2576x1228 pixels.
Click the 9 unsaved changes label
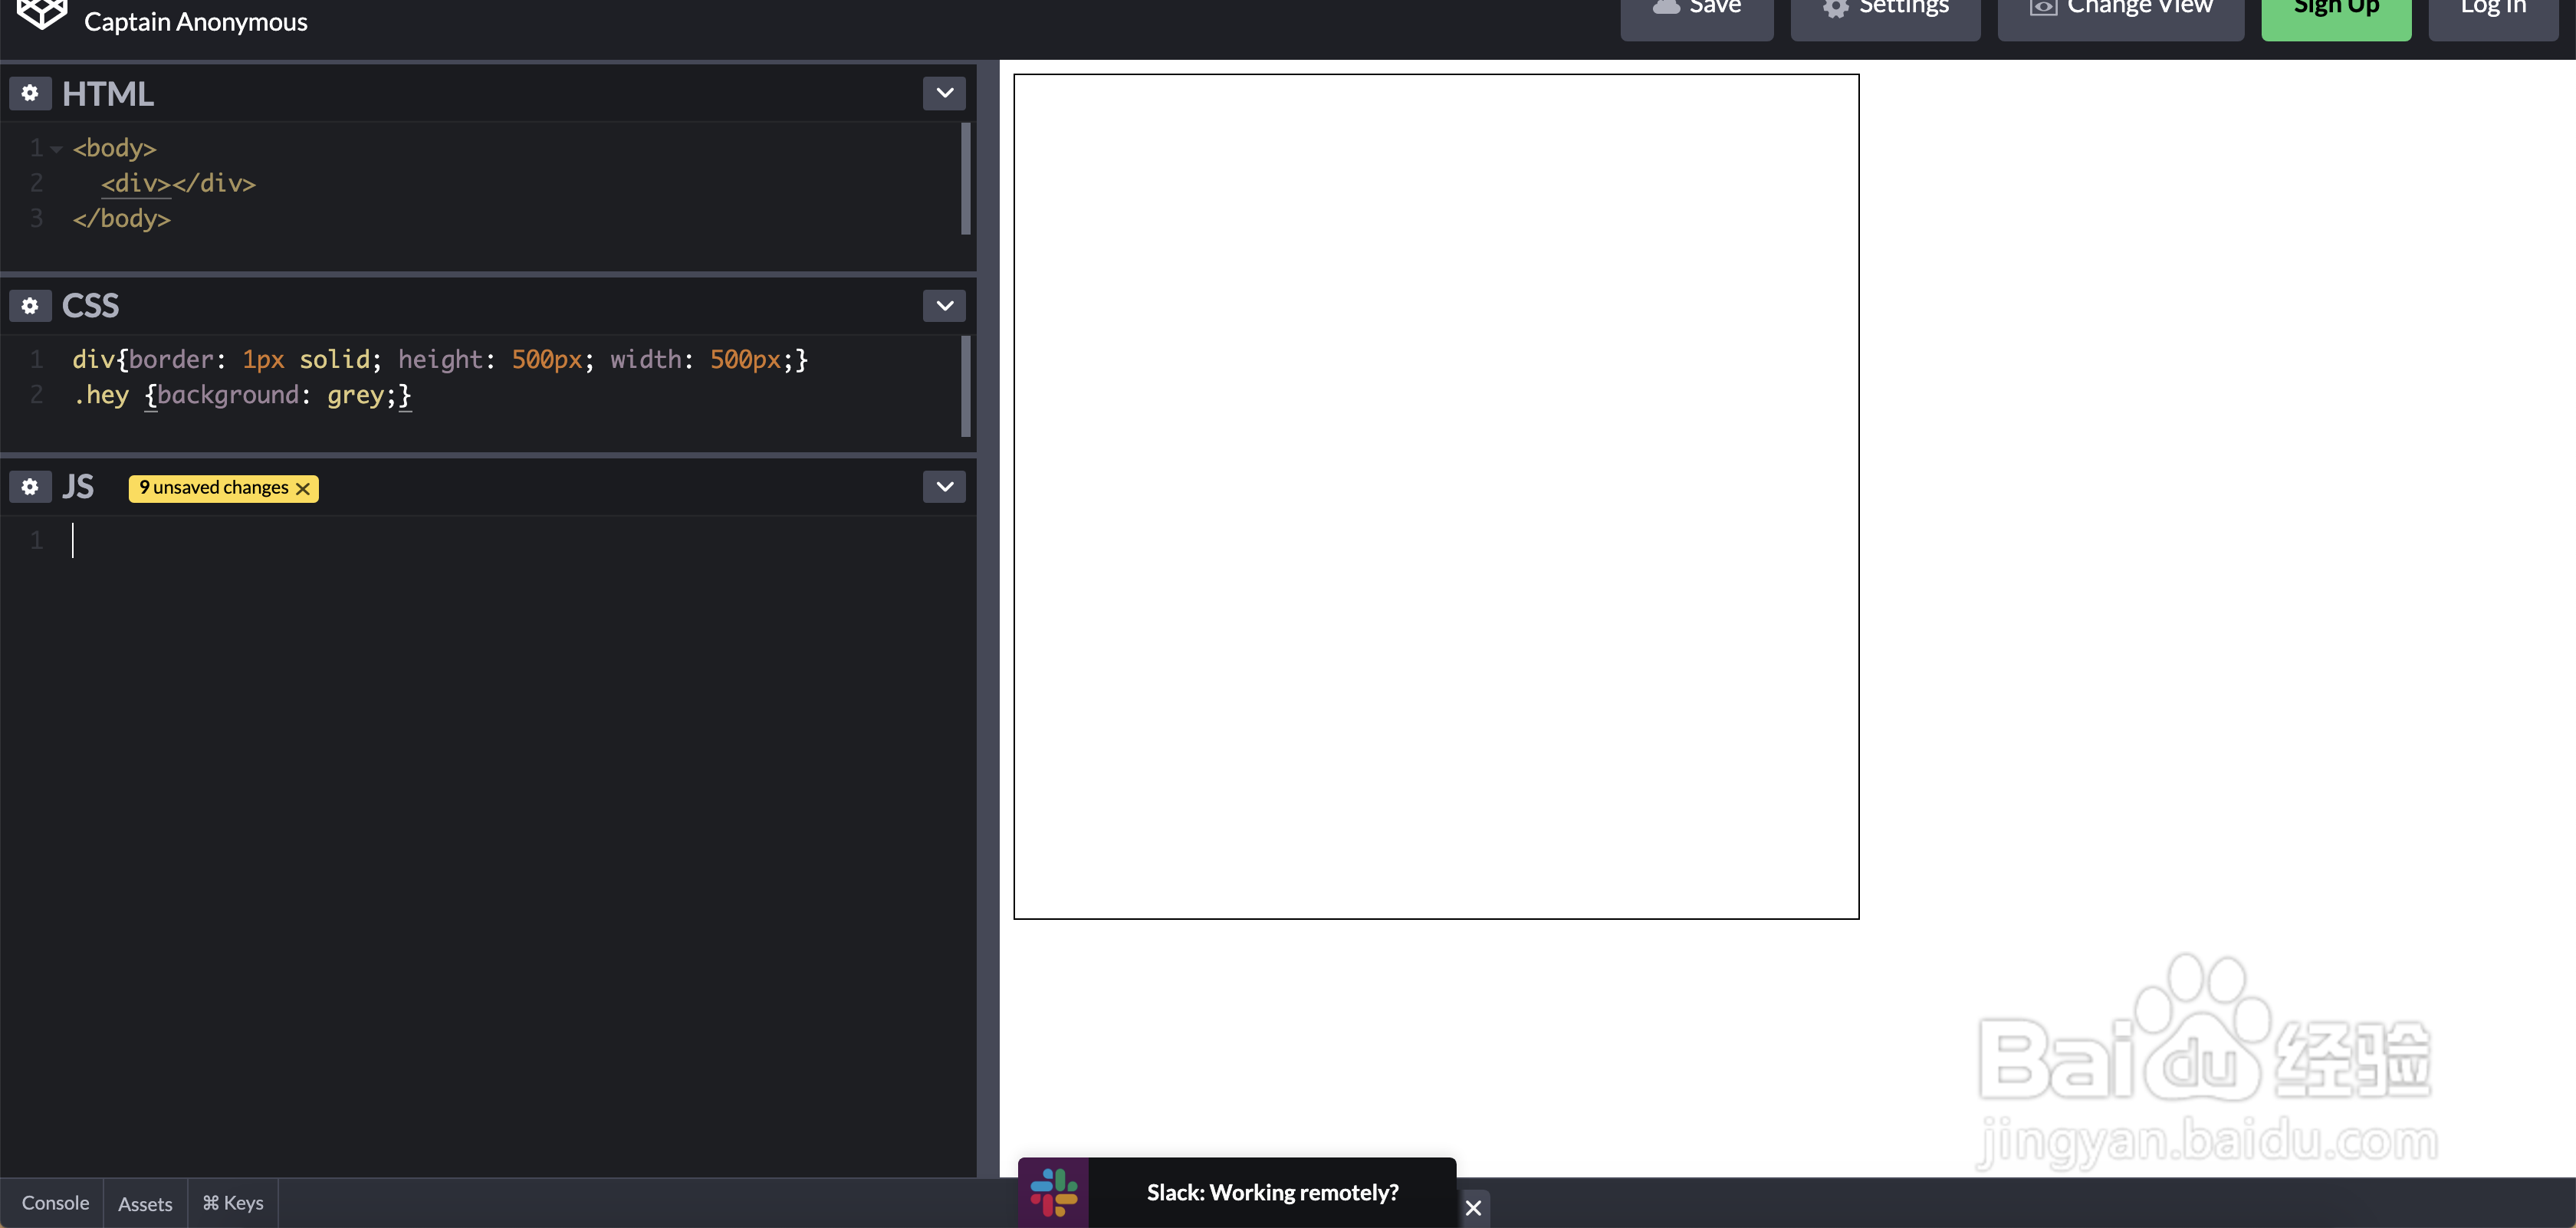pos(214,487)
